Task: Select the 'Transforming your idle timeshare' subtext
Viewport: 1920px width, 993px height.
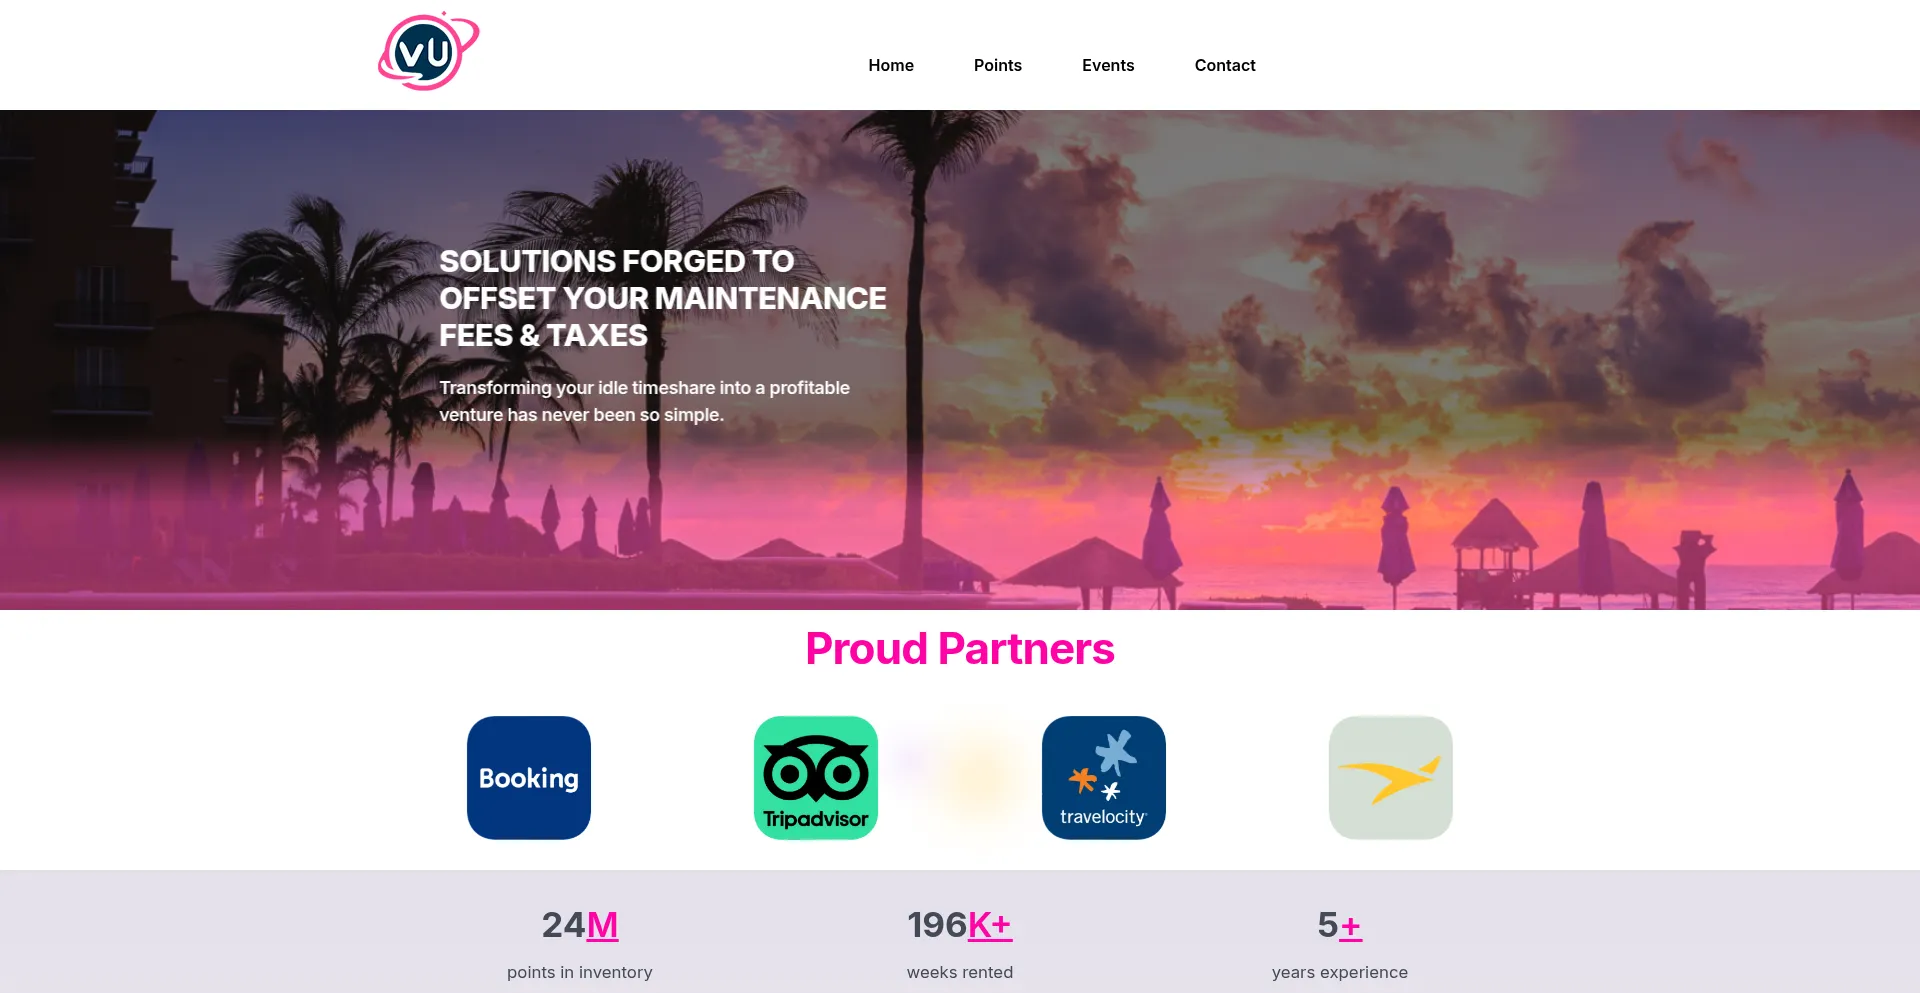Action: [x=644, y=401]
